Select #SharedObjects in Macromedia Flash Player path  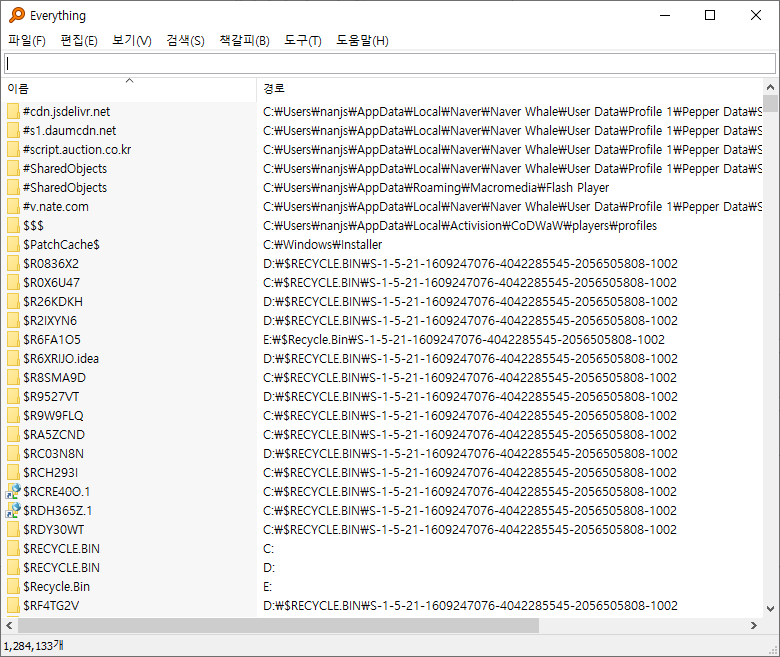(x=65, y=188)
